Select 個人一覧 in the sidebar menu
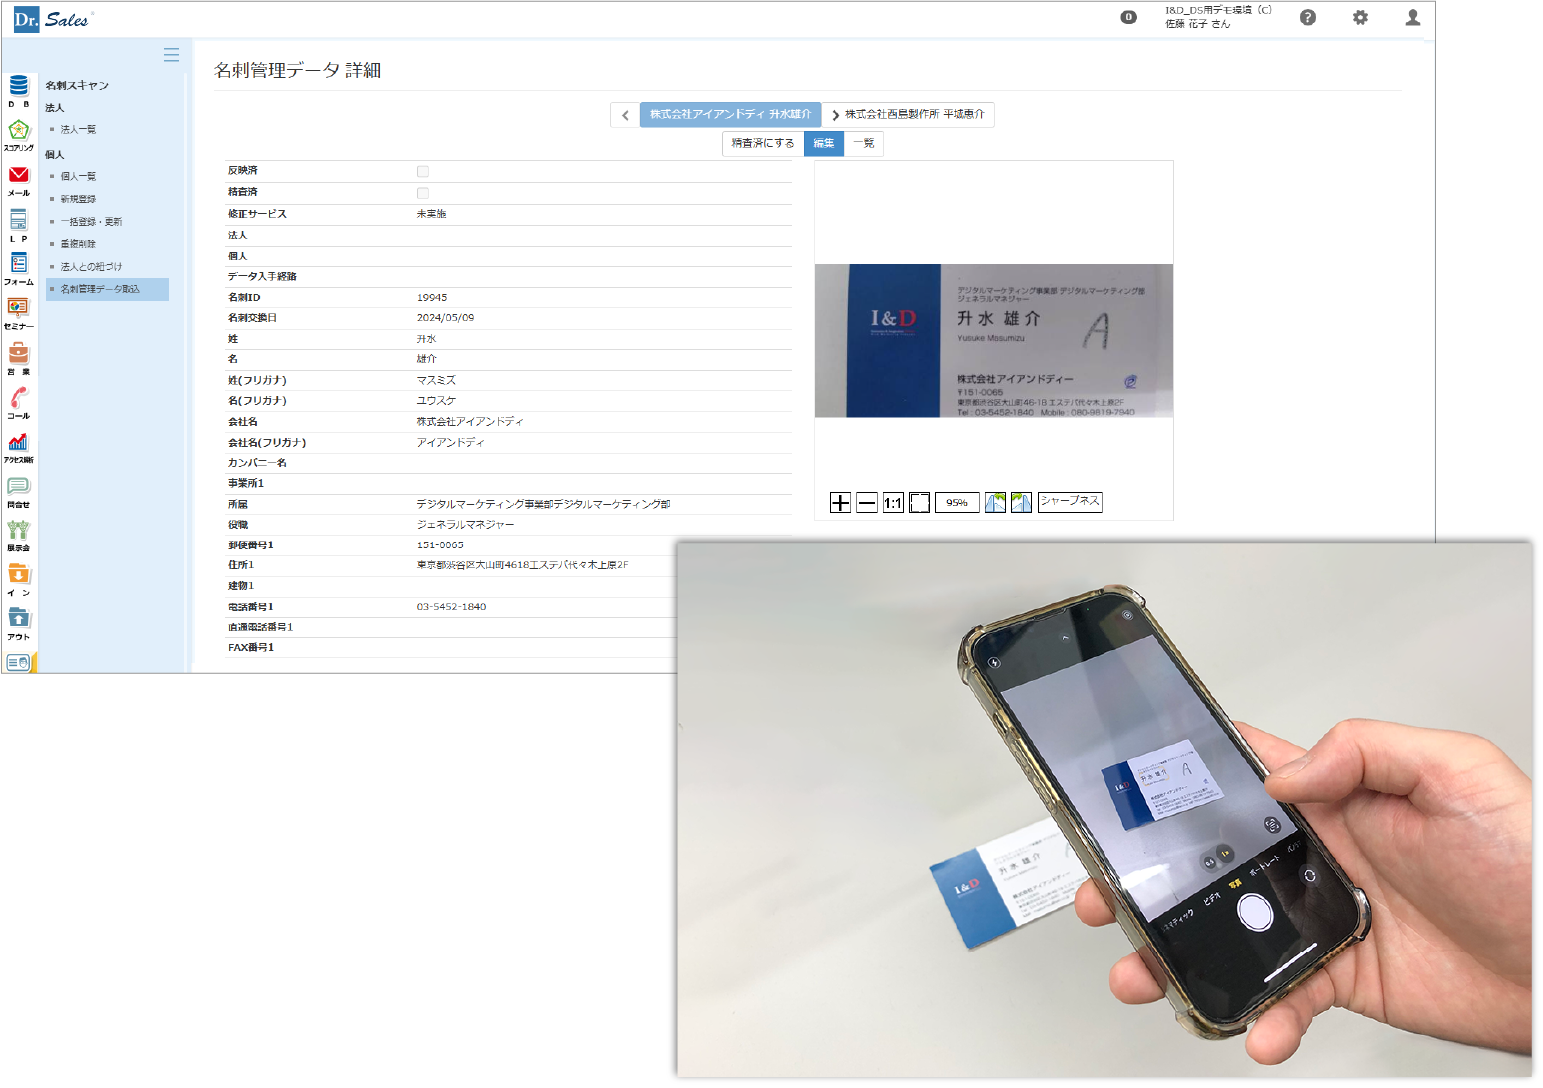 tap(78, 177)
